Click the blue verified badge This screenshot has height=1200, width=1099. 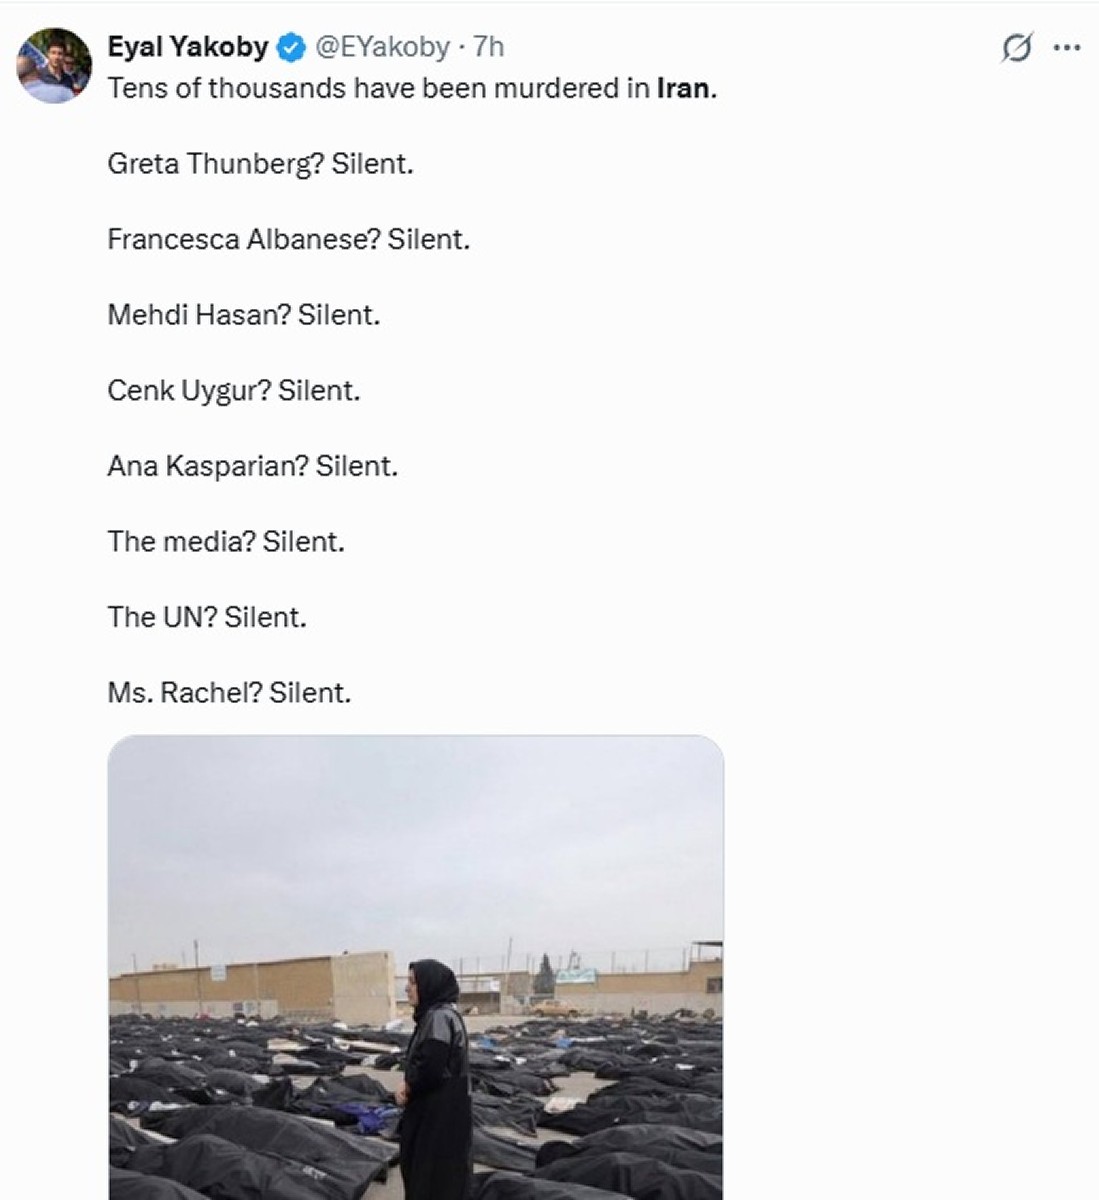291,46
